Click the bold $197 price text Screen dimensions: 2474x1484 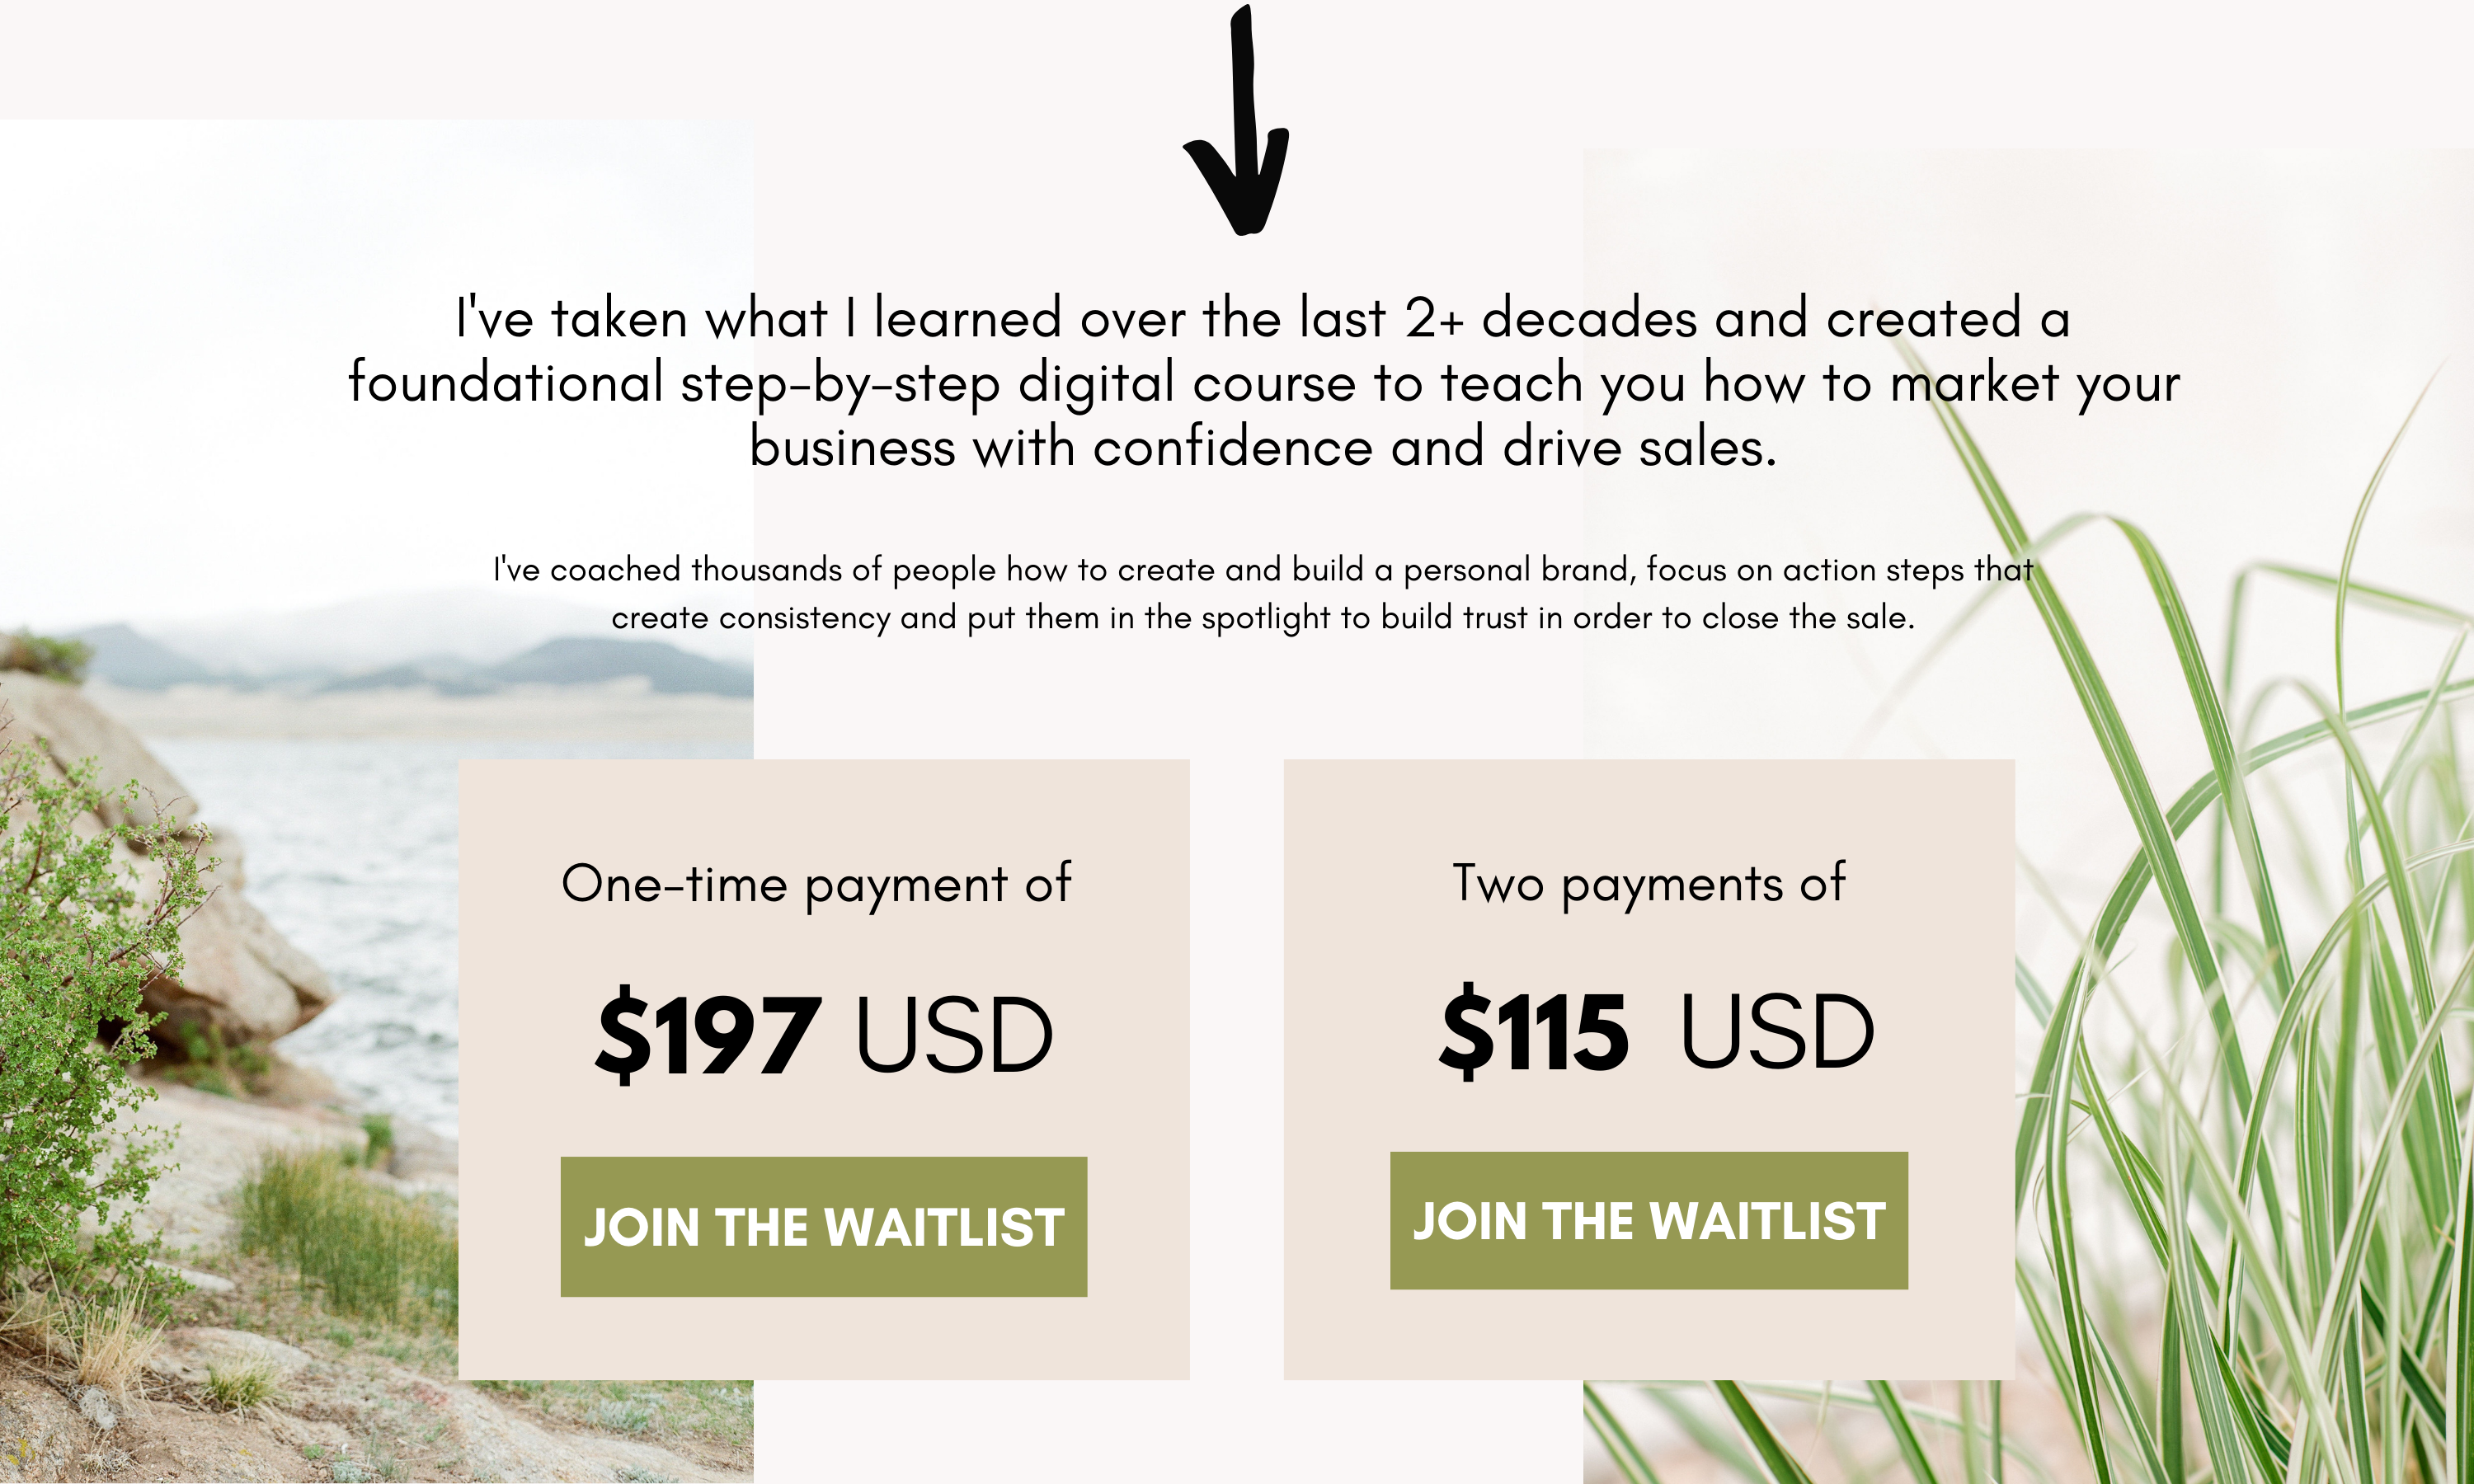708,1034
